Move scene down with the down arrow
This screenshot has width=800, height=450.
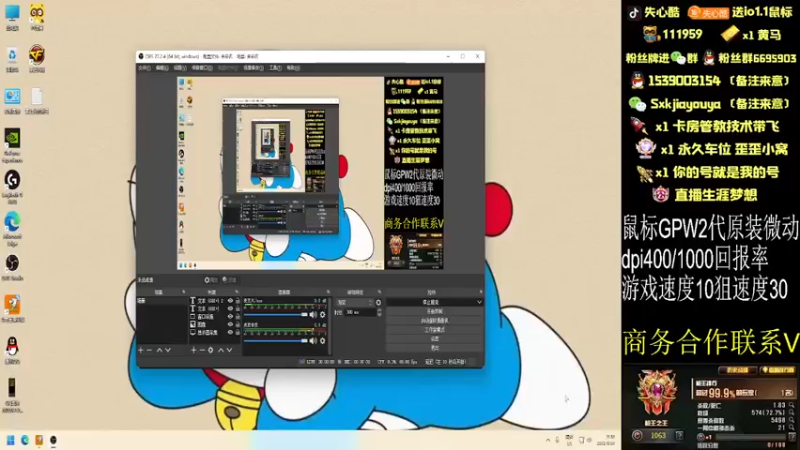point(168,350)
